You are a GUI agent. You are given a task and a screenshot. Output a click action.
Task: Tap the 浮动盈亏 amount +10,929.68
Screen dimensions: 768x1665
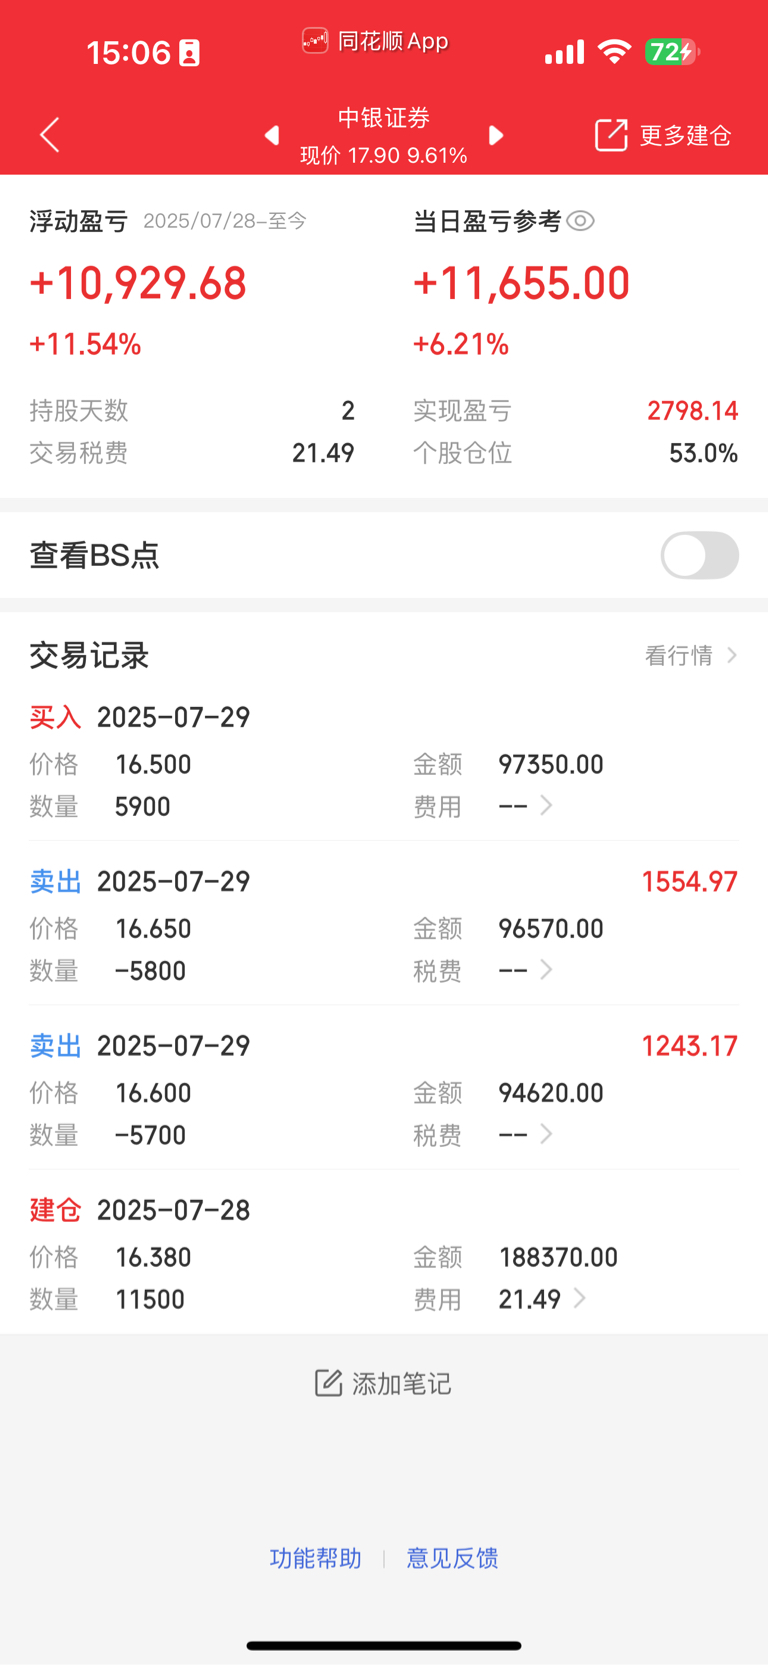point(138,284)
